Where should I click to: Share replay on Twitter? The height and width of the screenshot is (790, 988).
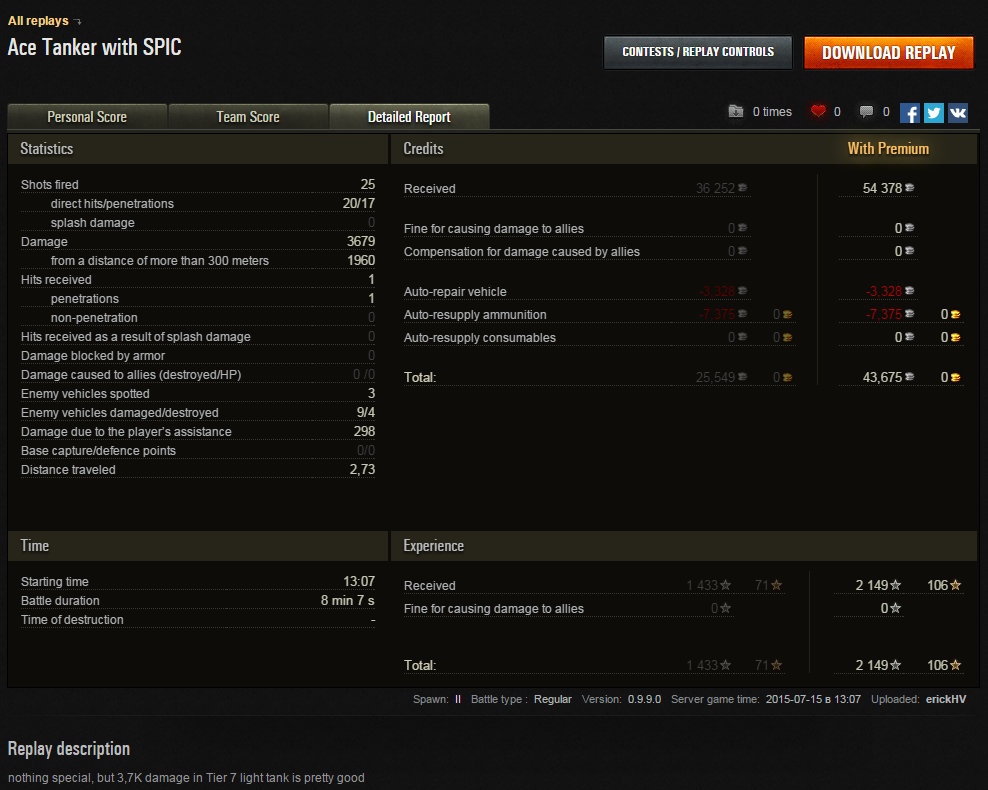934,113
